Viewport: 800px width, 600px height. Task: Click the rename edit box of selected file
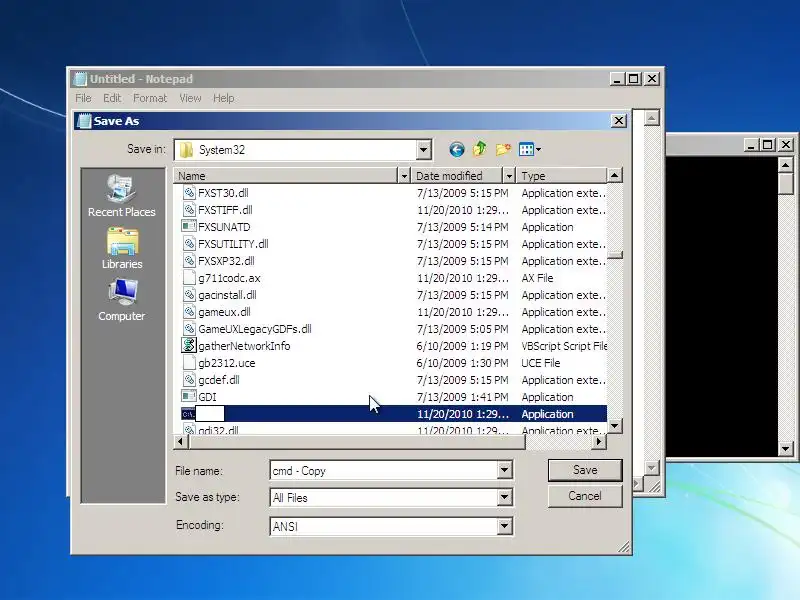click(210, 414)
